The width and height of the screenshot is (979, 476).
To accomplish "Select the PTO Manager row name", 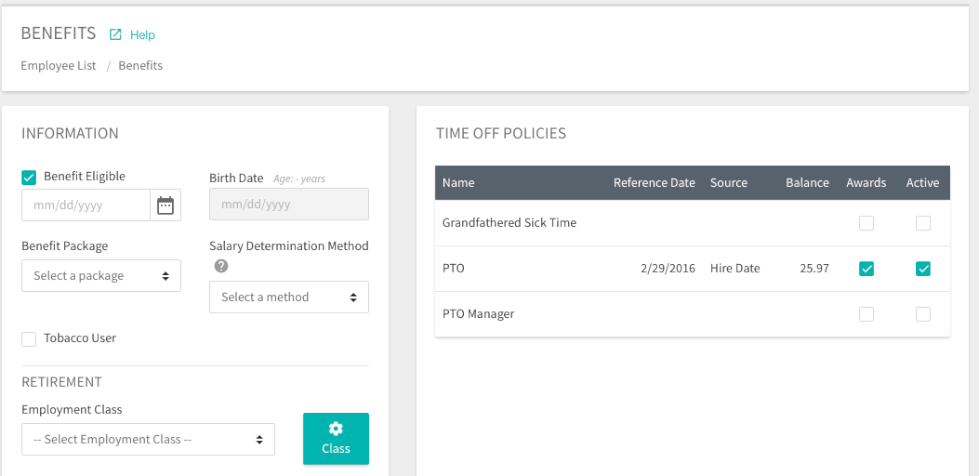I will point(478,315).
